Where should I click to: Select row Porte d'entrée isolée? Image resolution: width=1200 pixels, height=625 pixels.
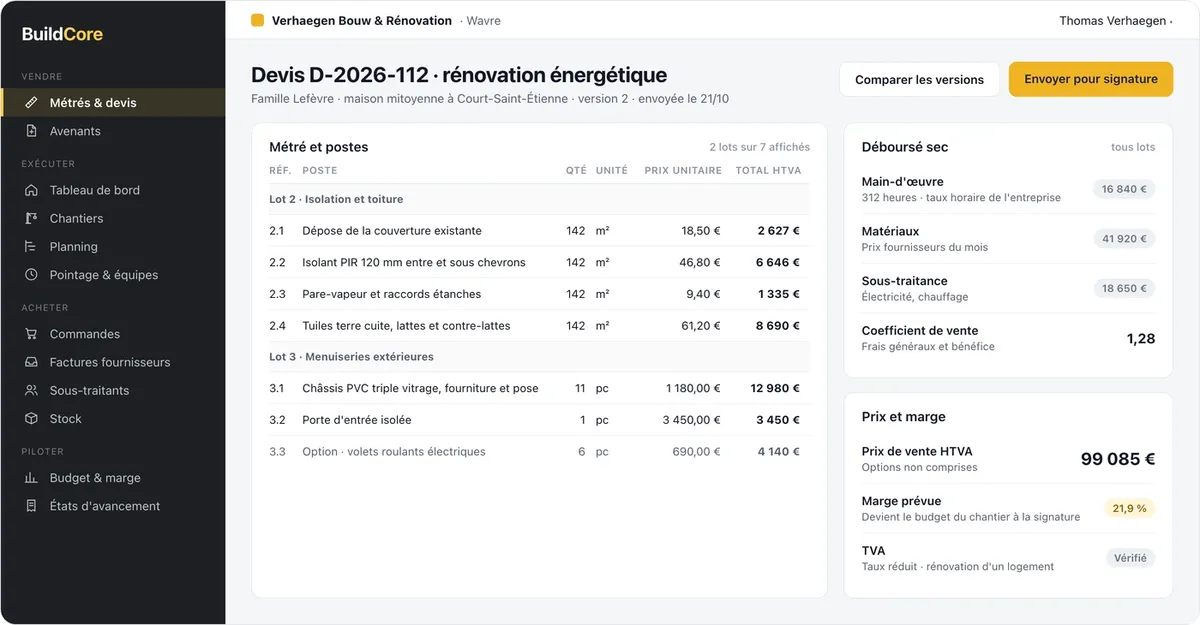(x=539, y=420)
